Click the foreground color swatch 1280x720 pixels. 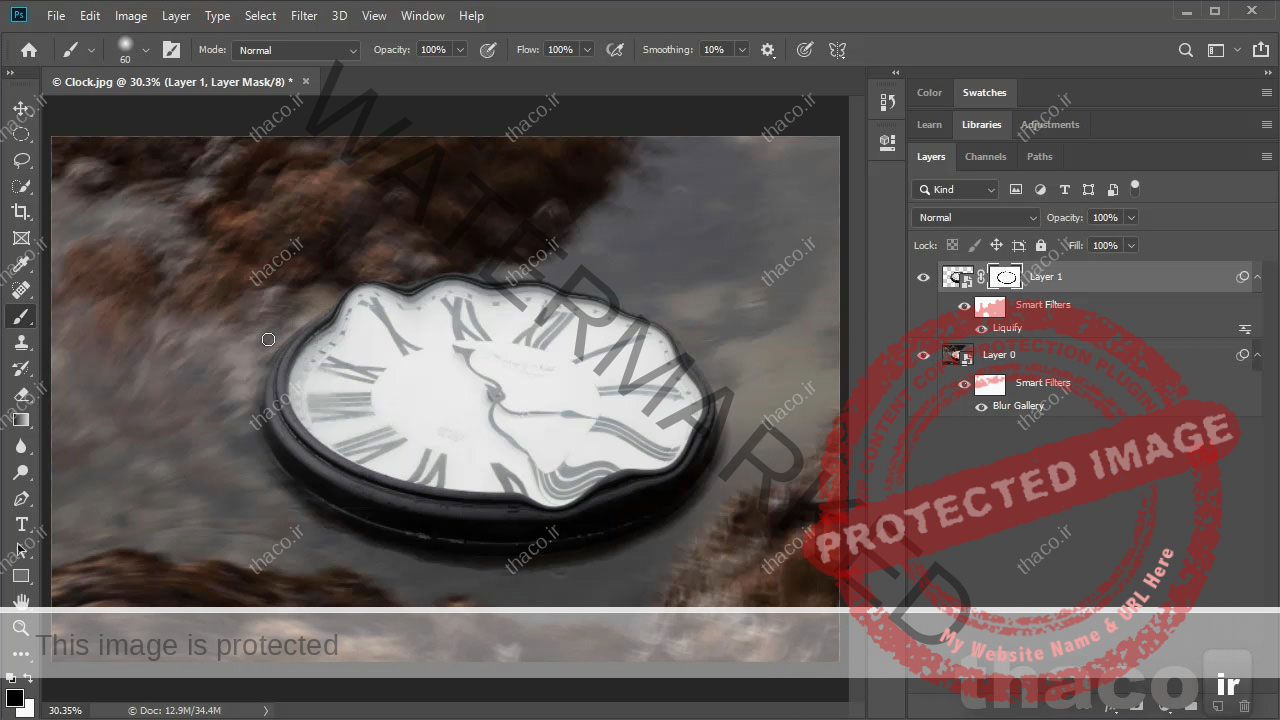pos(14,698)
